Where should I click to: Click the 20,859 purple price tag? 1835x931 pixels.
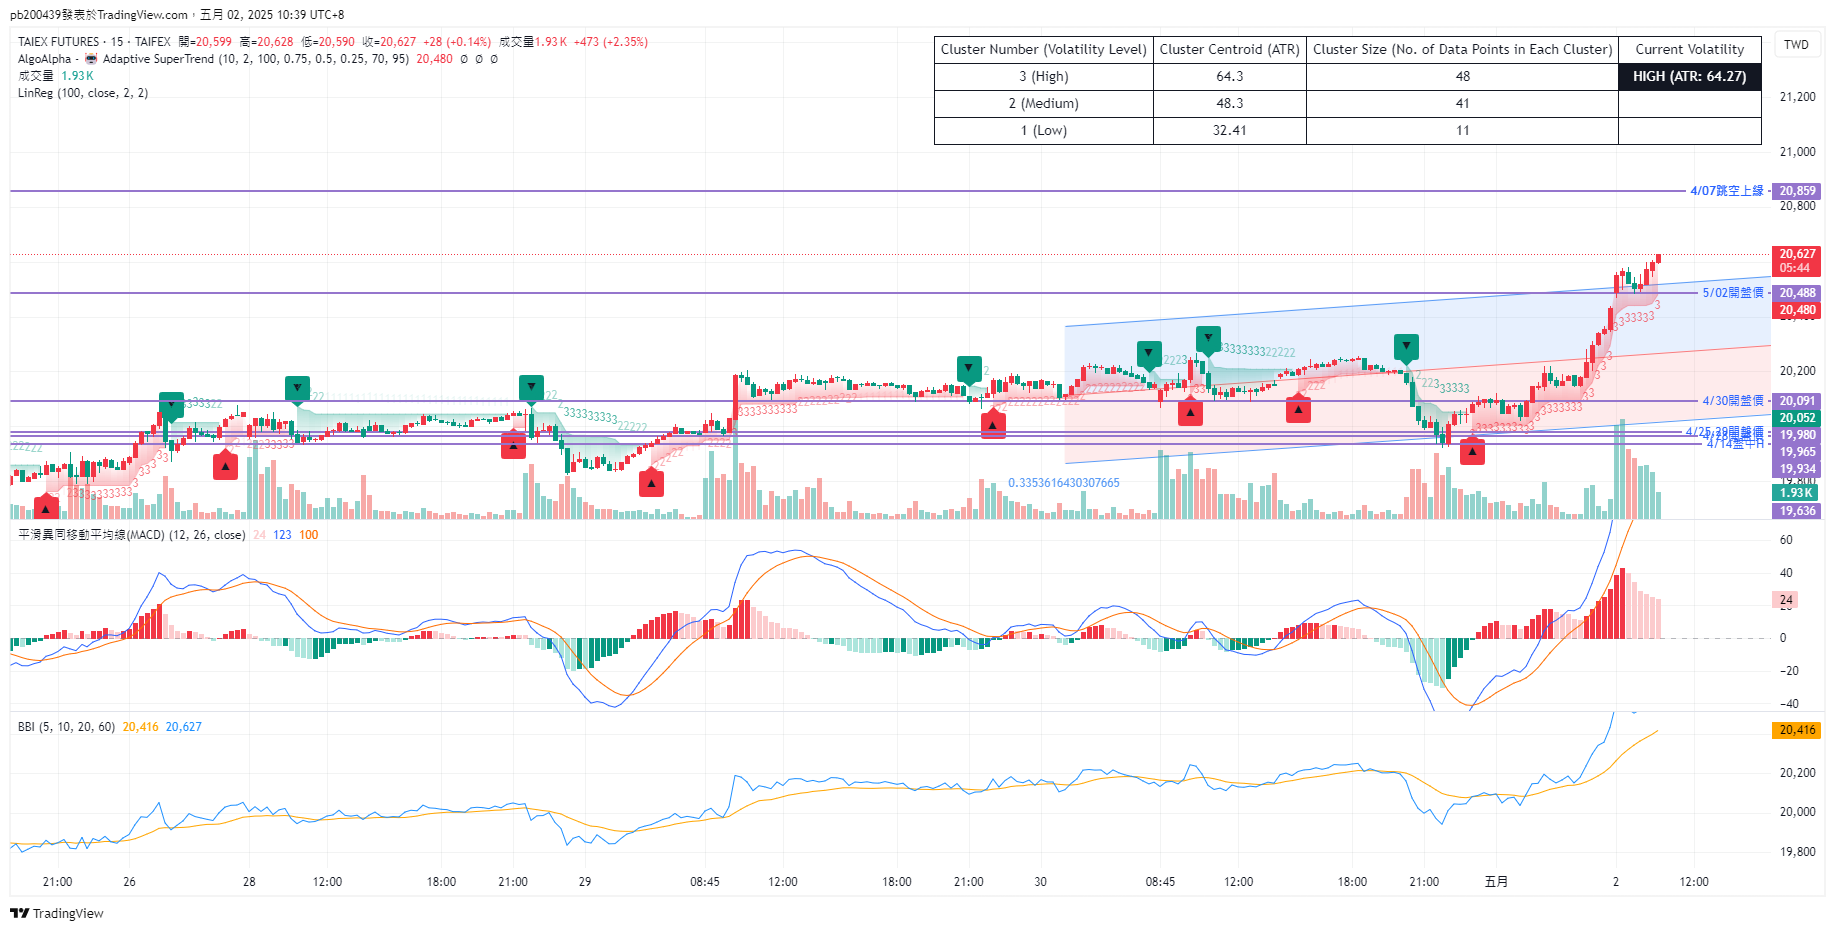1797,191
